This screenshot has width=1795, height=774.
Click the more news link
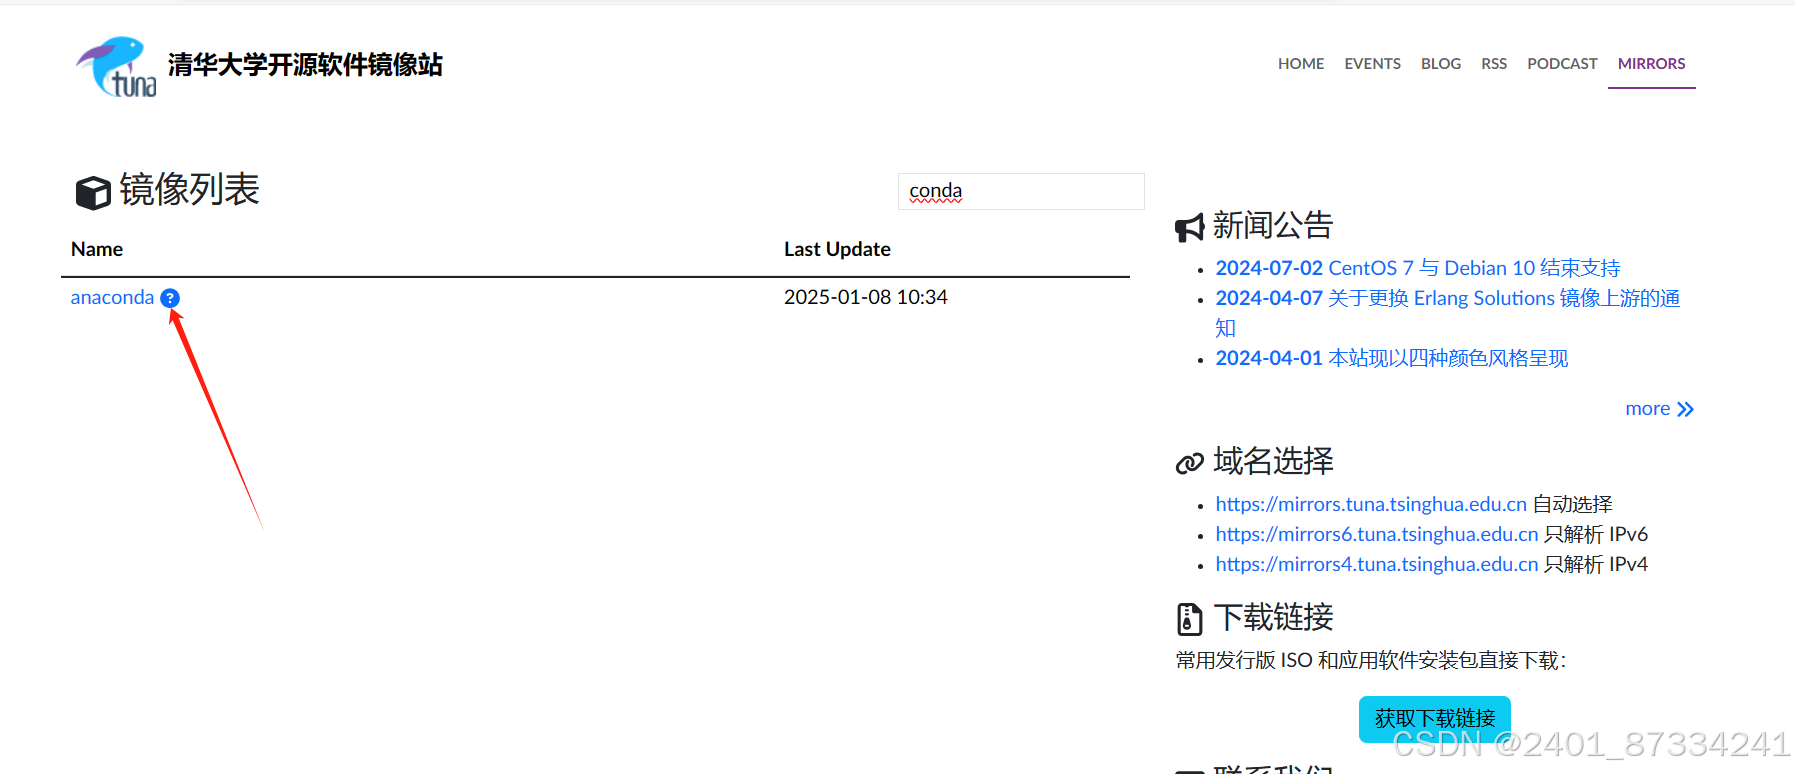pyautogui.click(x=1647, y=409)
